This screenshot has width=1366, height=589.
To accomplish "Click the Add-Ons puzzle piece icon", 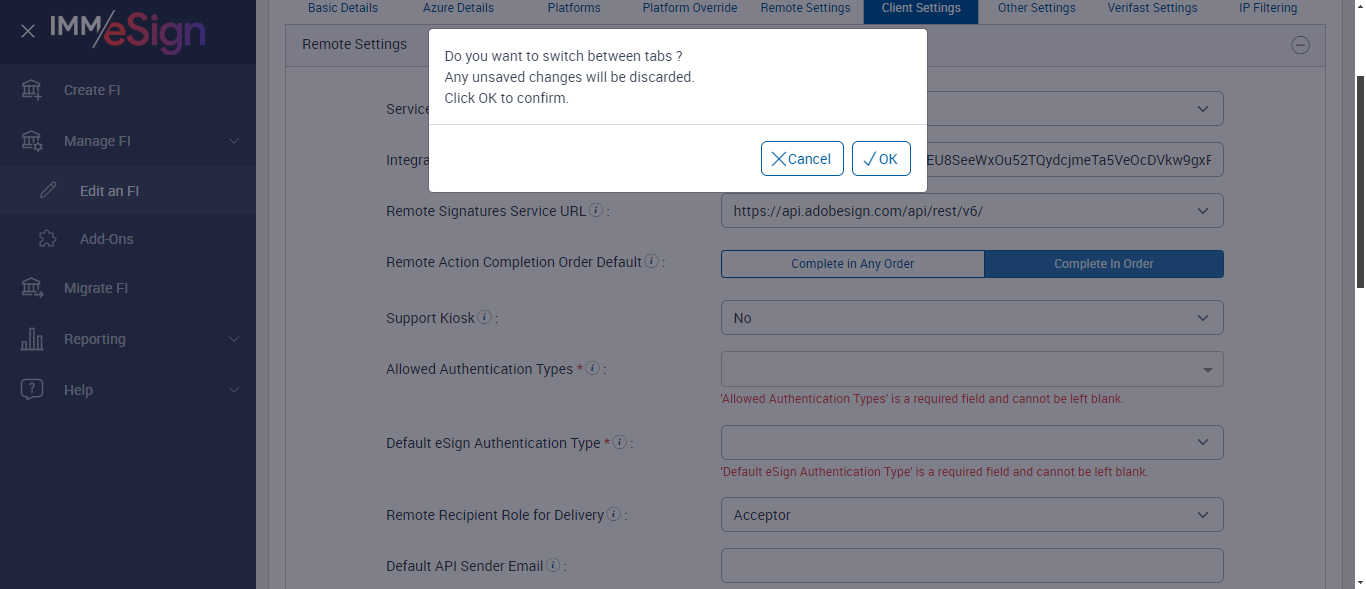I will 48,239.
